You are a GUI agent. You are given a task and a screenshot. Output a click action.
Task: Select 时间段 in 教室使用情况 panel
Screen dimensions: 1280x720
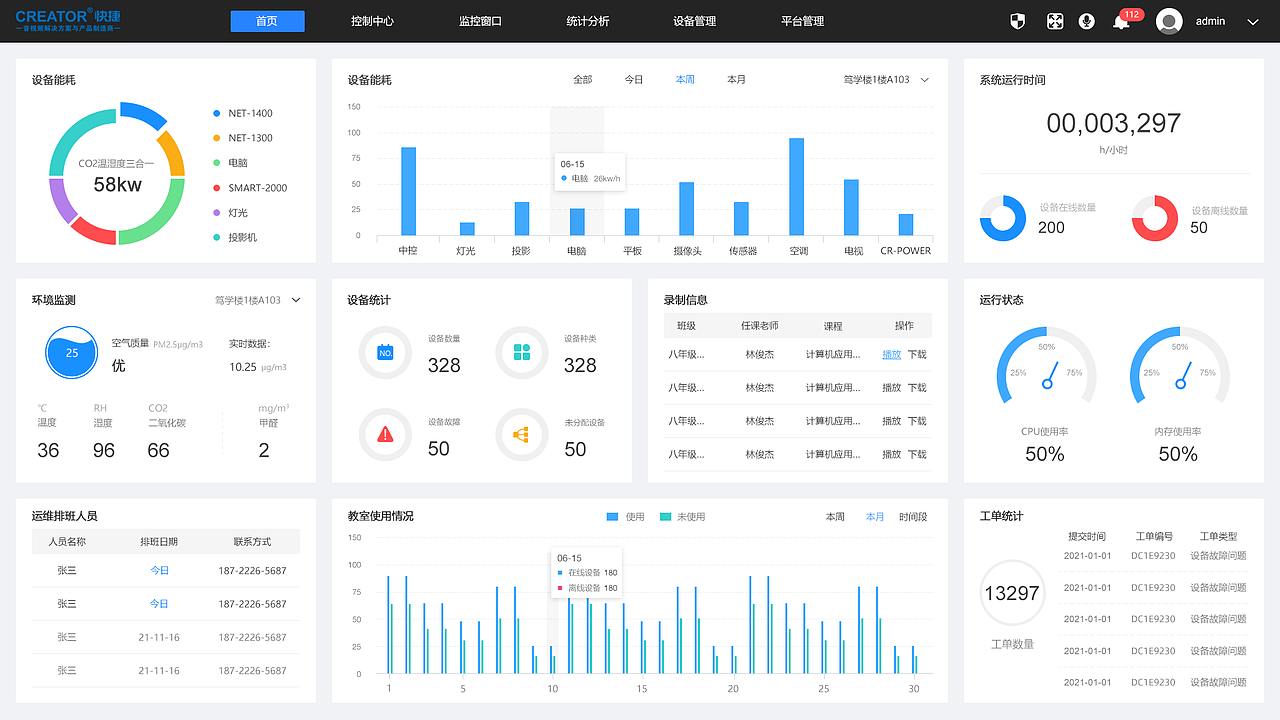click(913, 517)
